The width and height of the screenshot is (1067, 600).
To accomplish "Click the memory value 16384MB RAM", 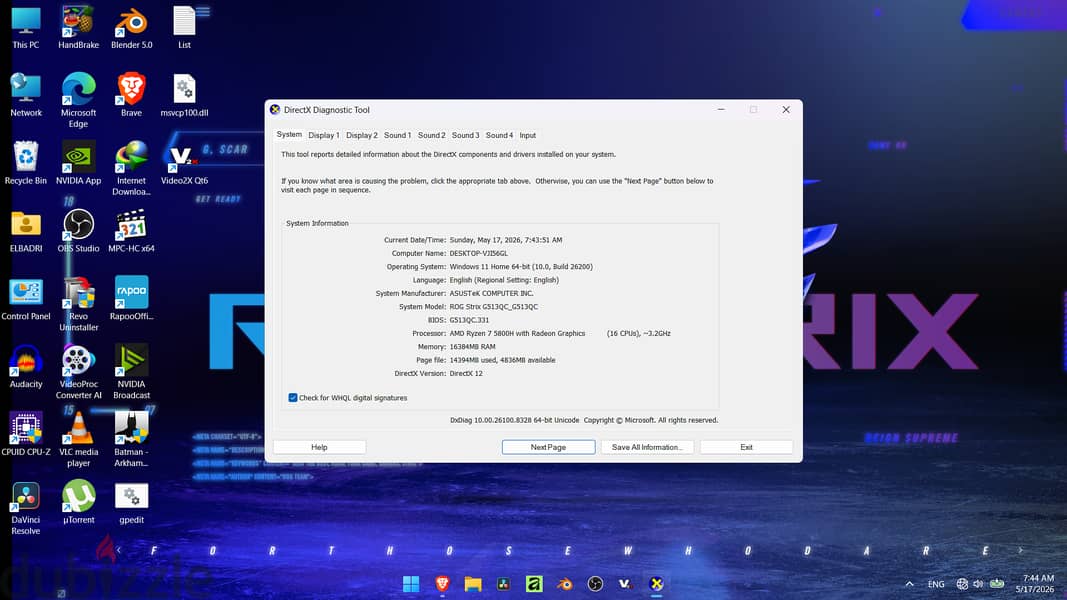I will coord(472,347).
